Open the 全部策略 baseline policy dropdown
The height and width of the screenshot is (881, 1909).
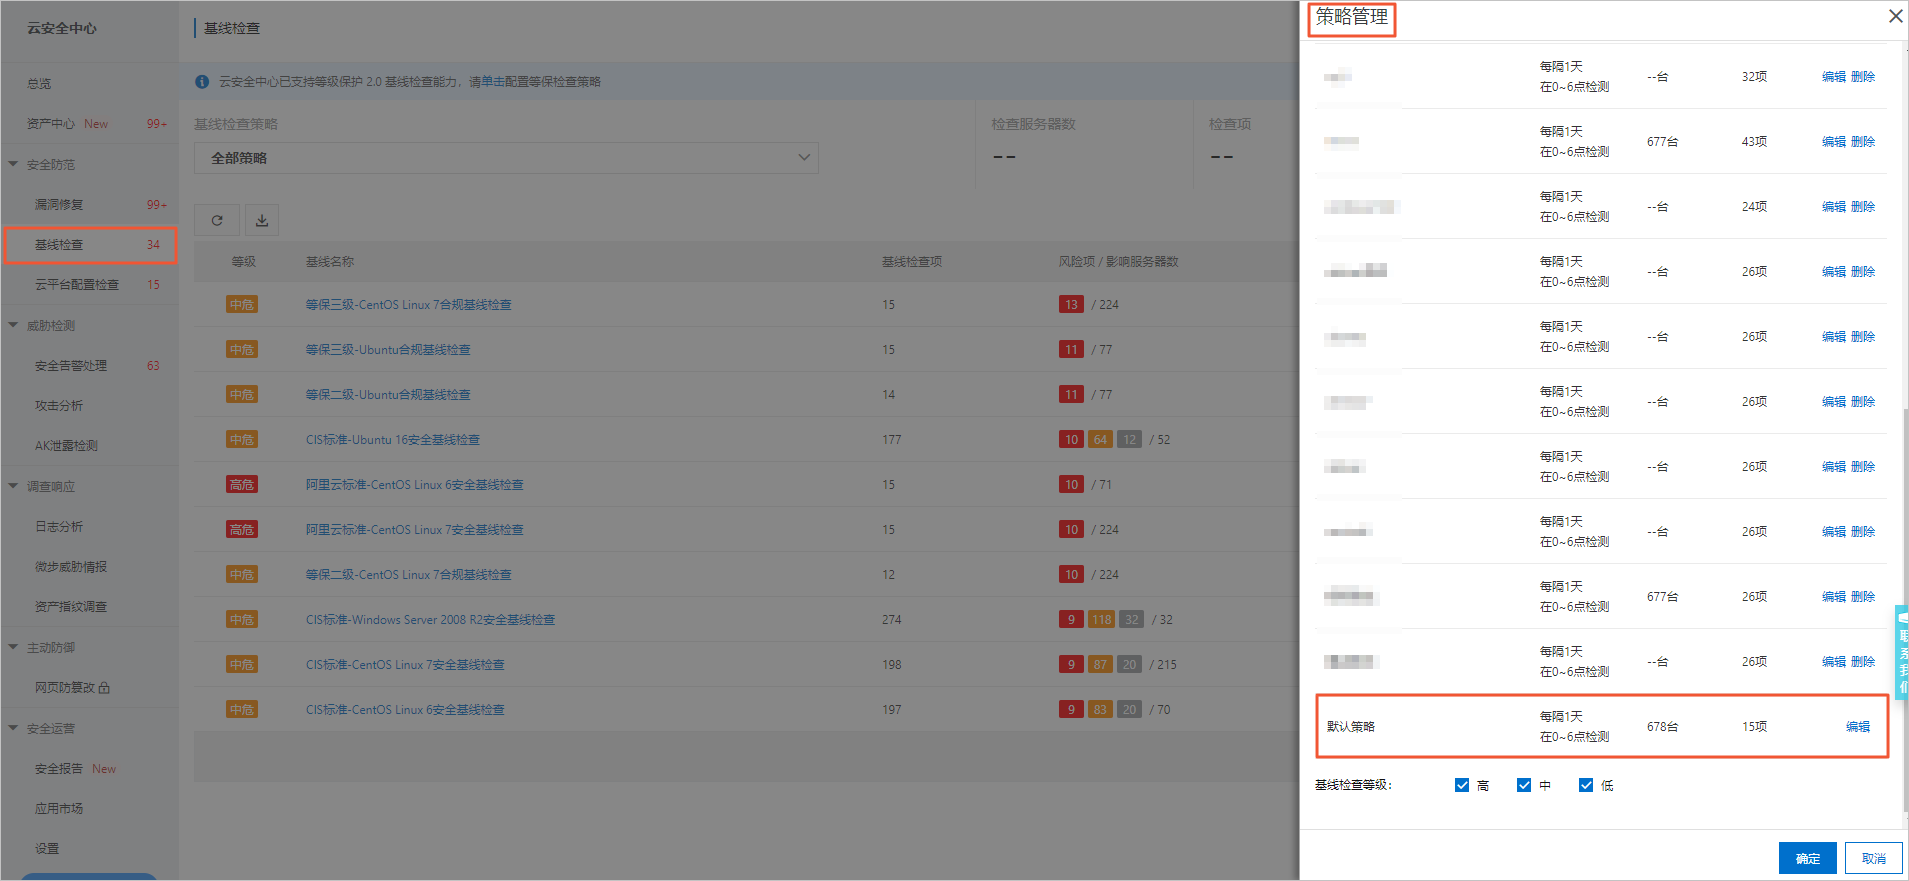pyautogui.click(x=506, y=158)
